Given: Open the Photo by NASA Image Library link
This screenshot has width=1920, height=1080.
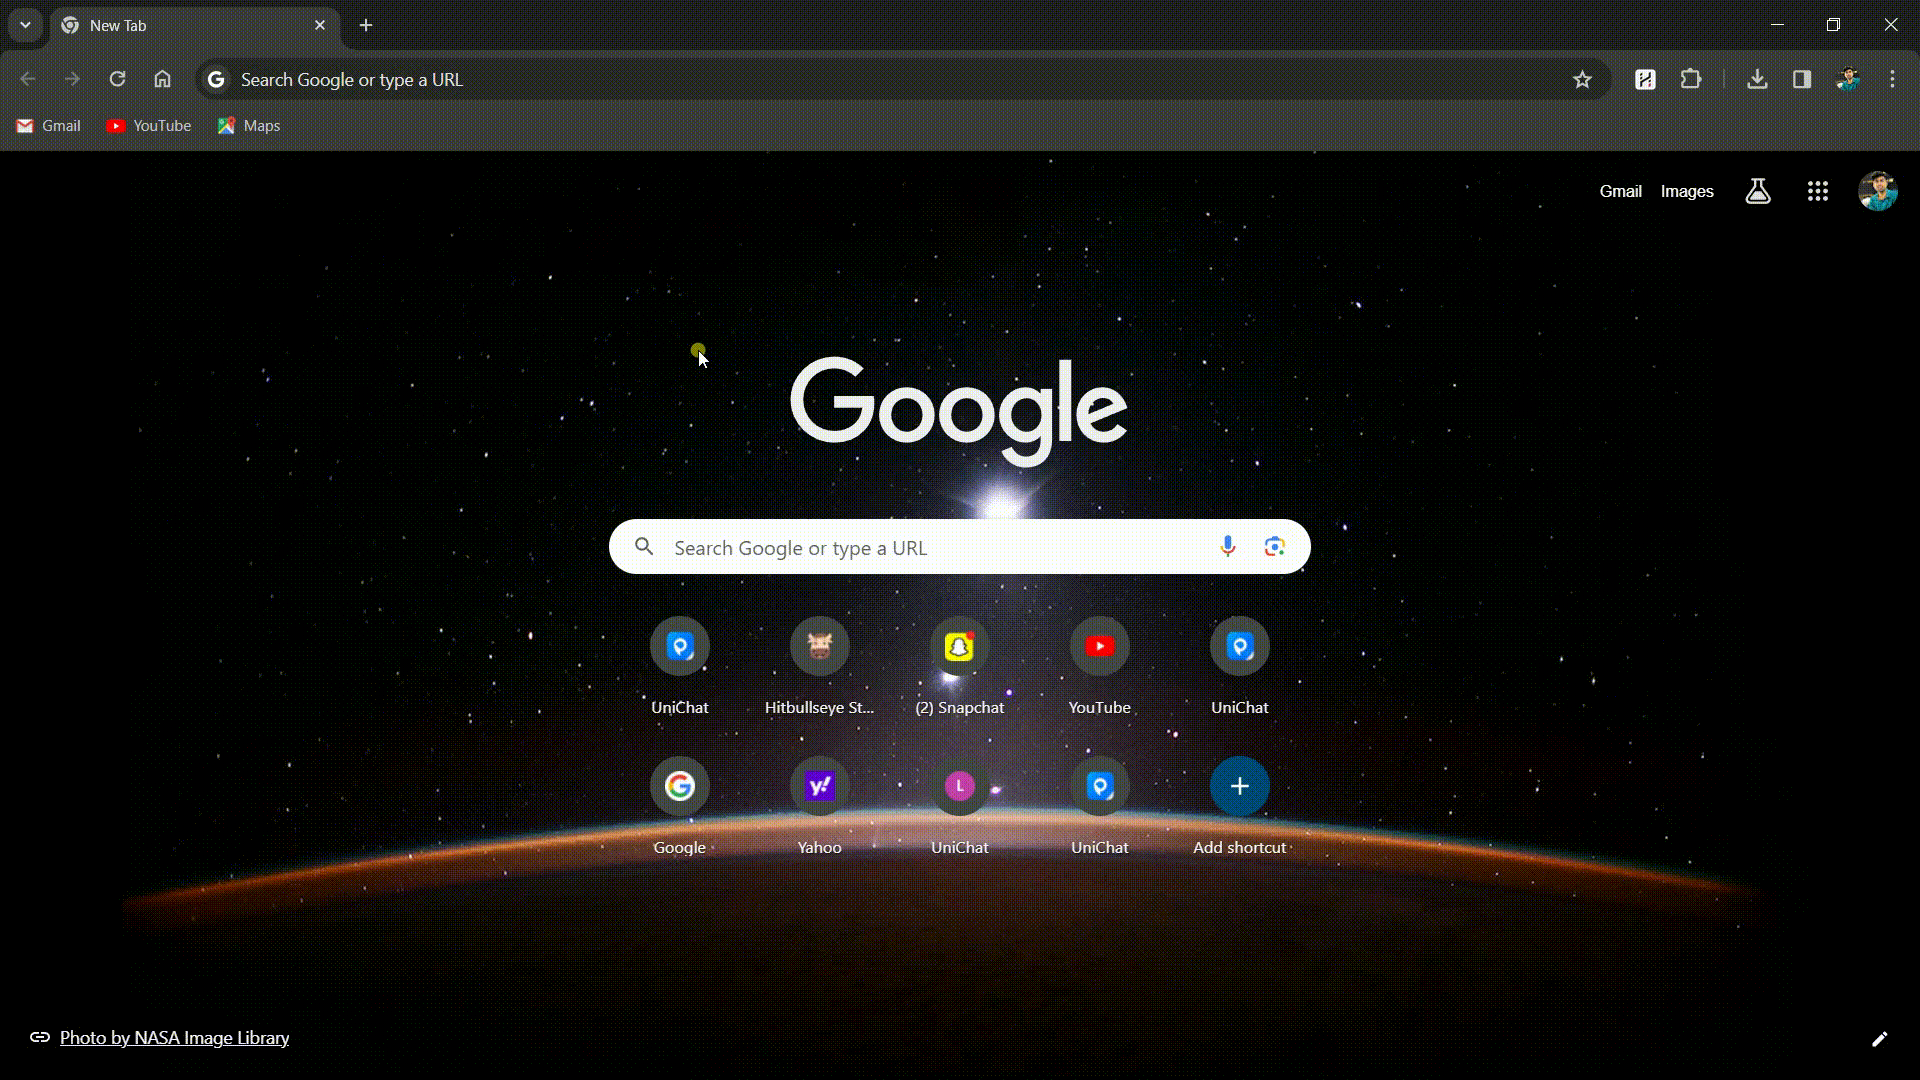Looking at the screenshot, I should pyautogui.click(x=174, y=1038).
